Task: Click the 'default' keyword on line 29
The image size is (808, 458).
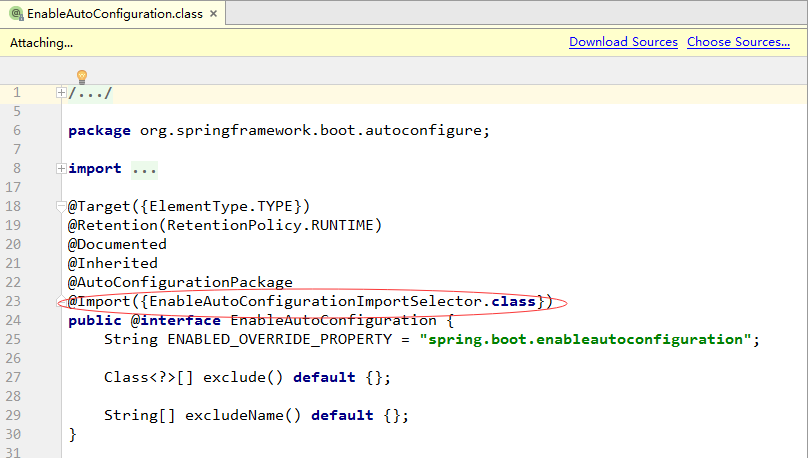Action: coord(342,415)
